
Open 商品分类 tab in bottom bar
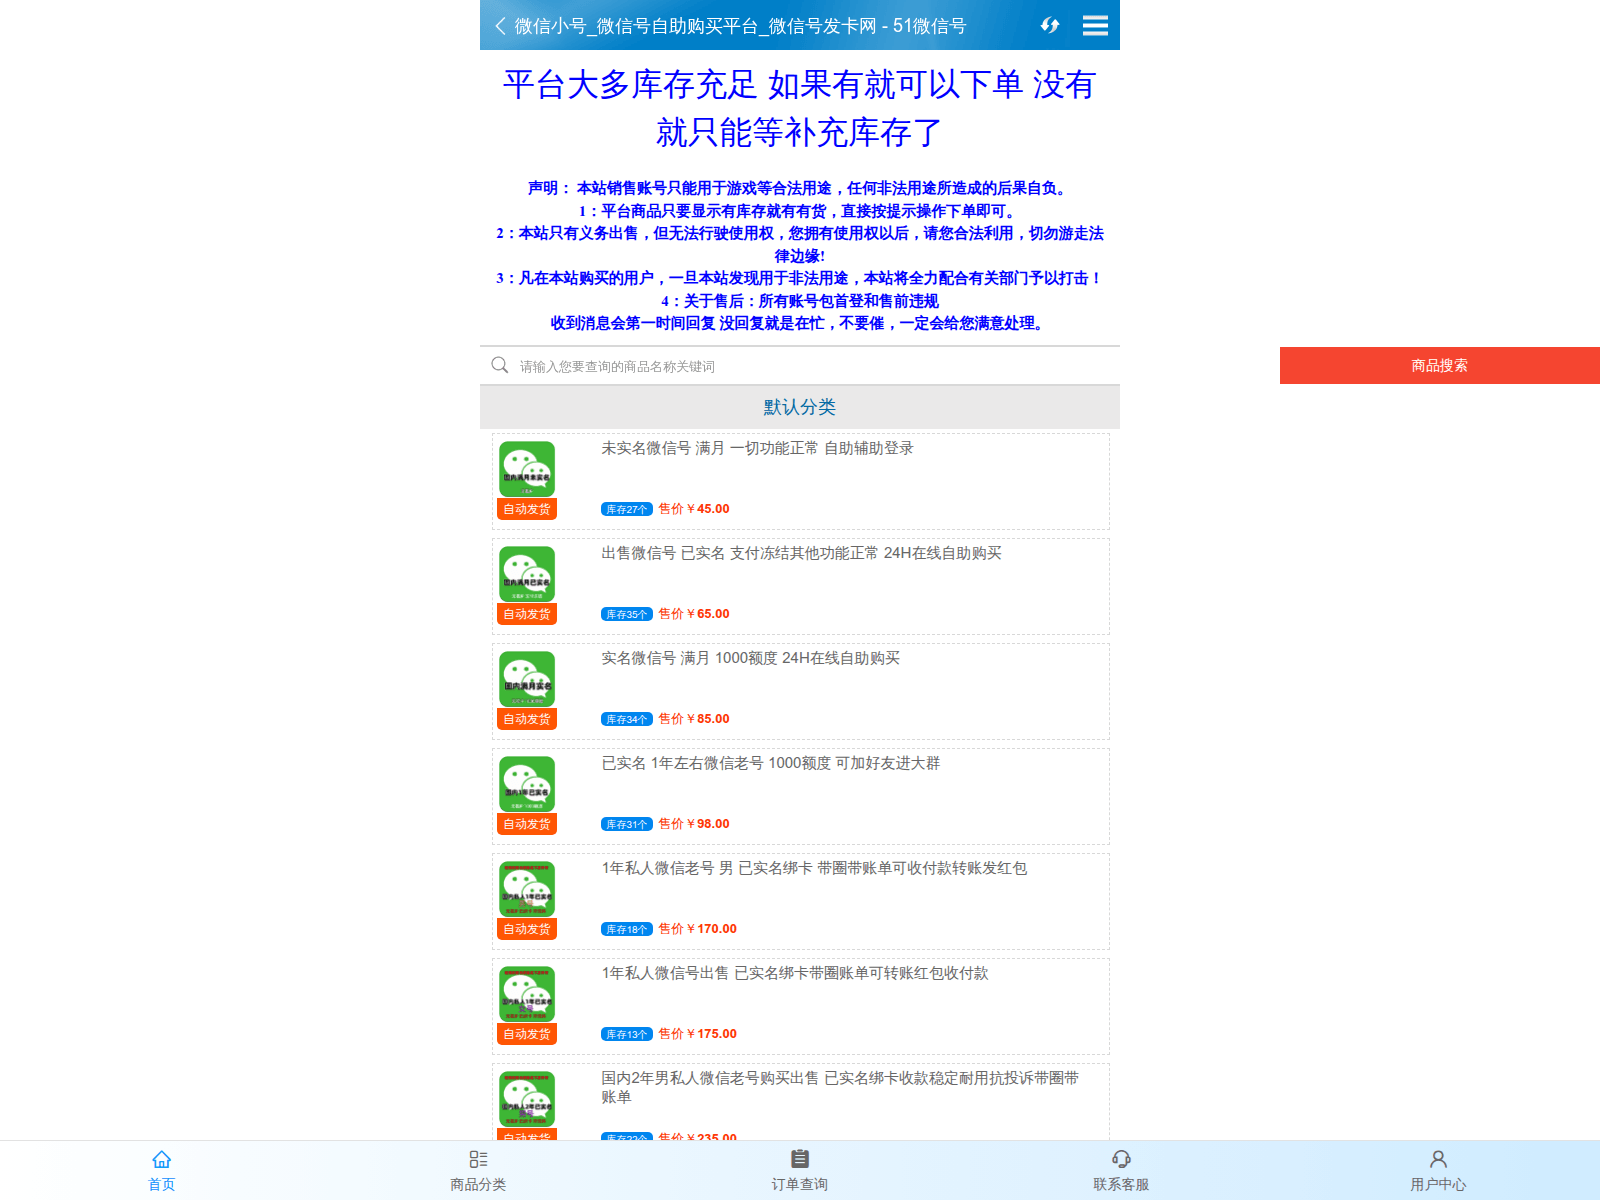(x=478, y=1171)
